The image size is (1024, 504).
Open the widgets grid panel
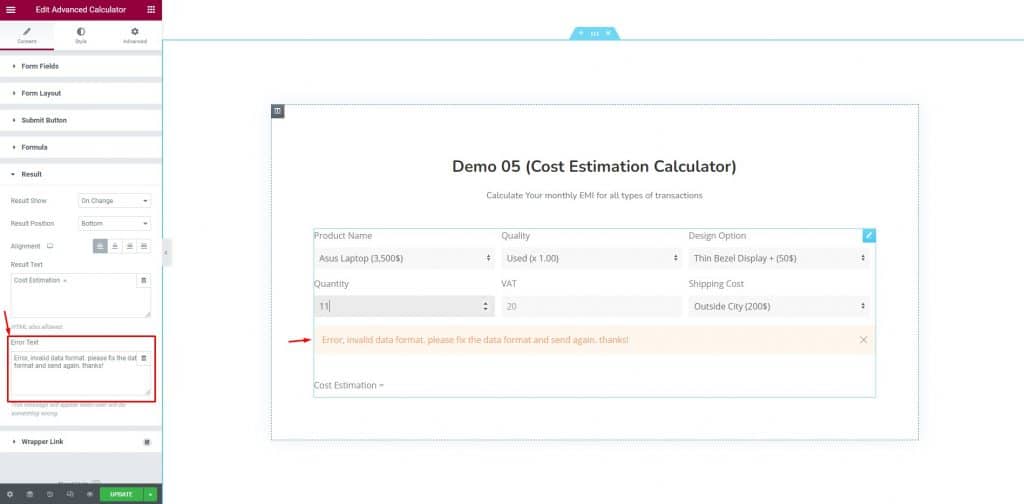151,10
